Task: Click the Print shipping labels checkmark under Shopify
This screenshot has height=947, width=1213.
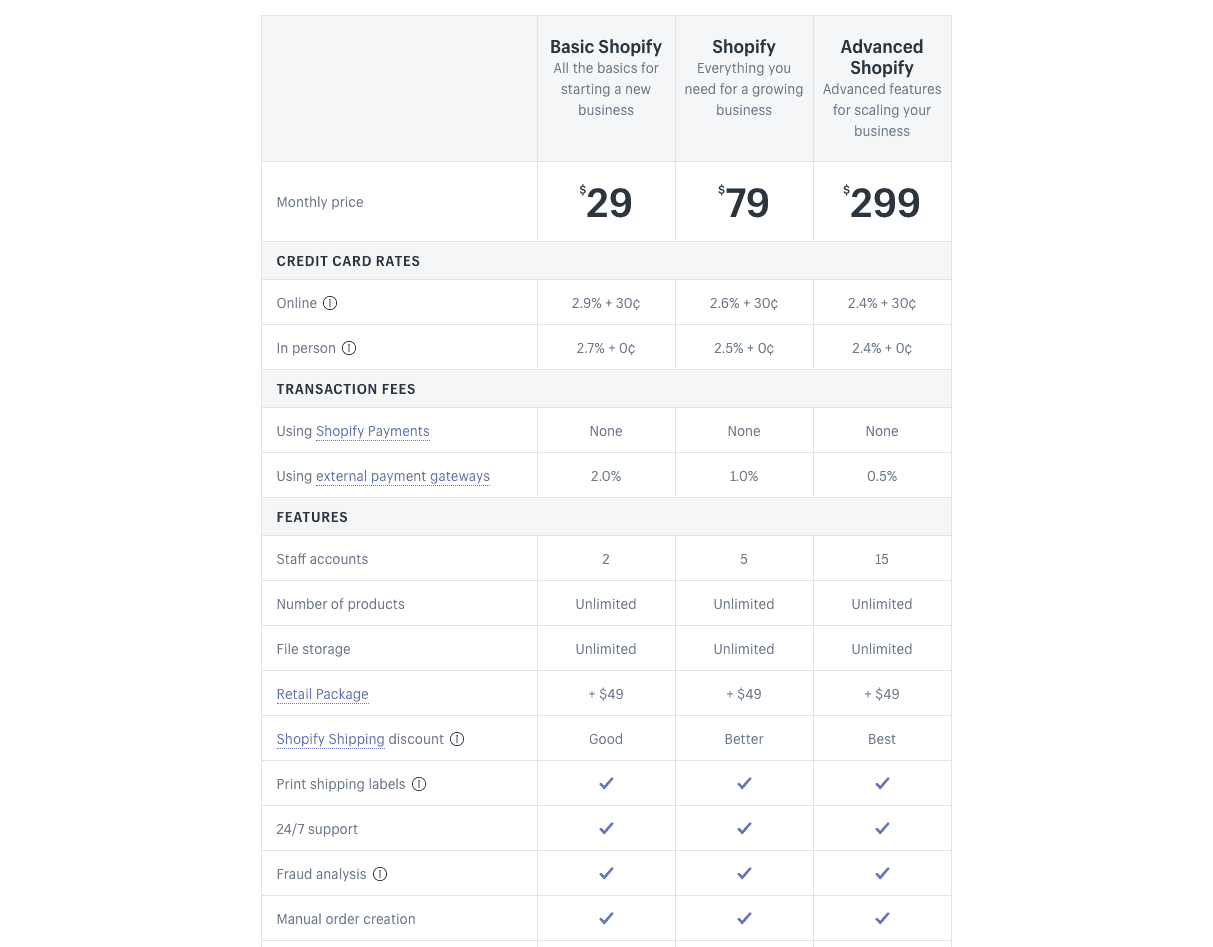Action: click(x=744, y=783)
